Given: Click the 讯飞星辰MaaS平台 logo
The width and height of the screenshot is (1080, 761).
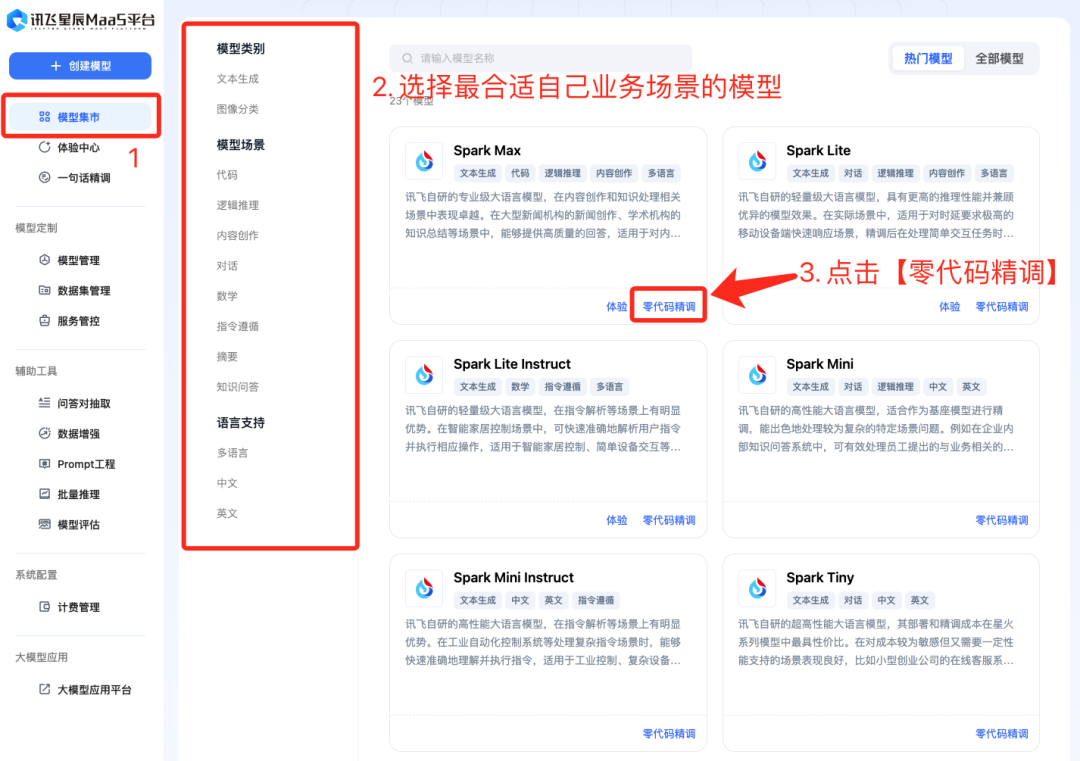Looking at the screenshot, I should (80, 20).
